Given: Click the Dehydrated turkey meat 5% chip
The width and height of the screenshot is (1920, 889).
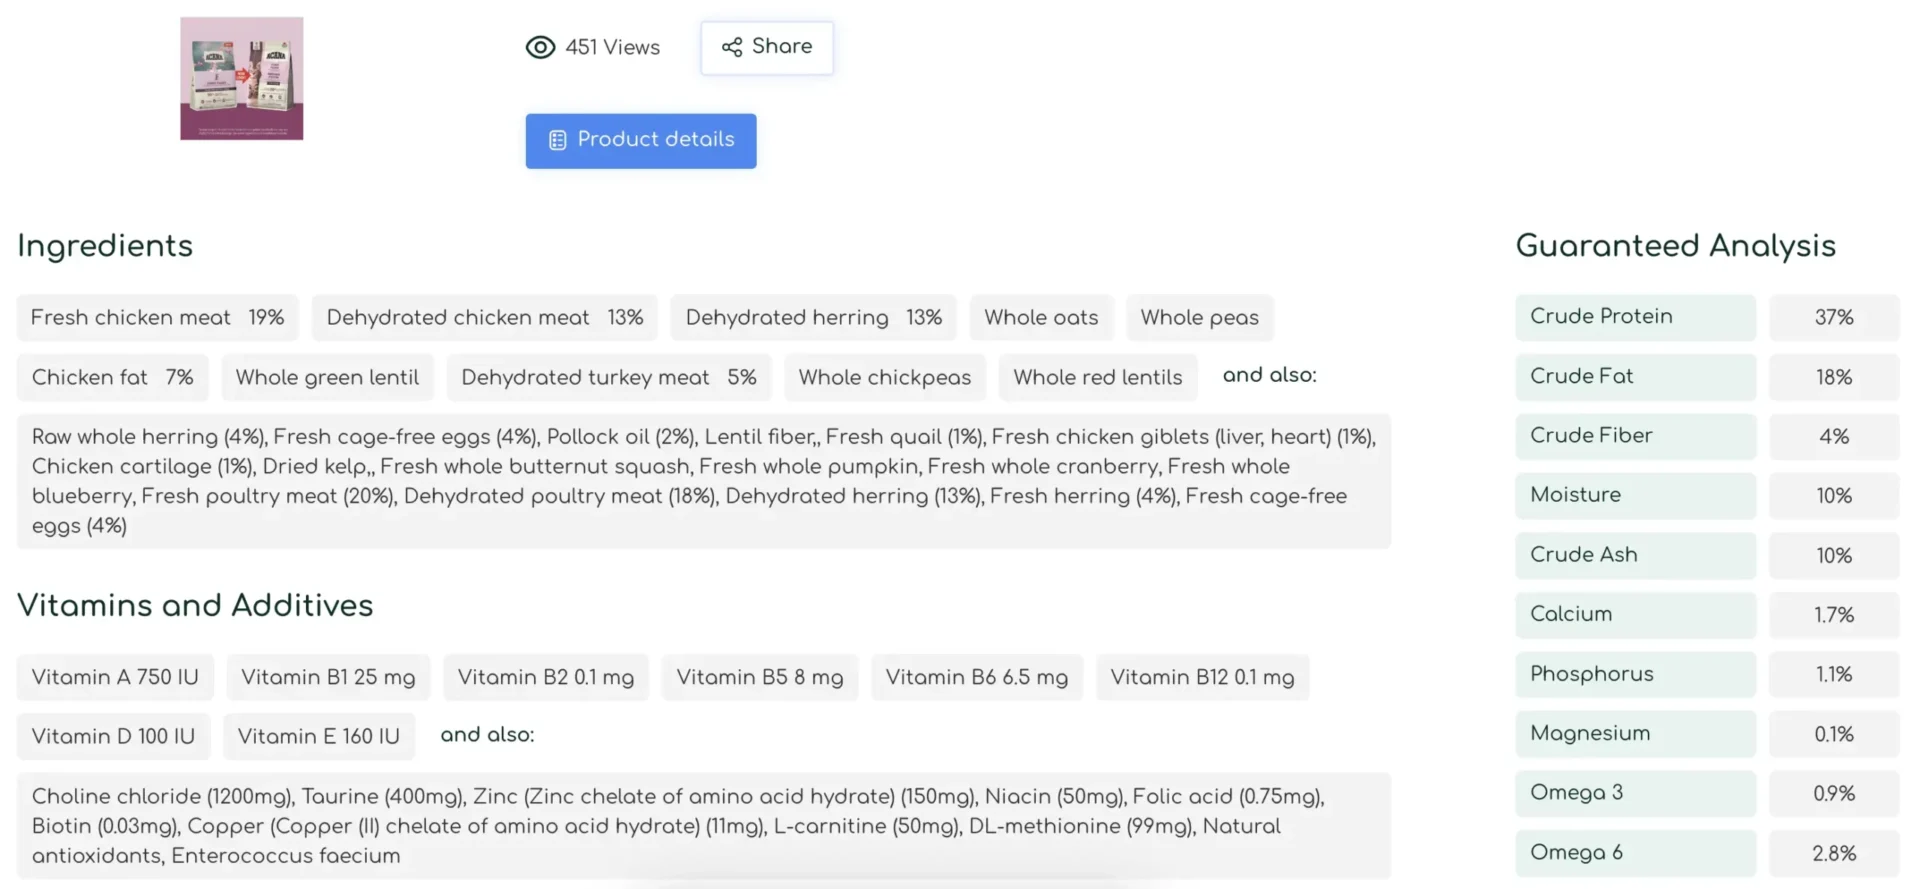Looking at the screenshot, I should click(x=609, y=378).
